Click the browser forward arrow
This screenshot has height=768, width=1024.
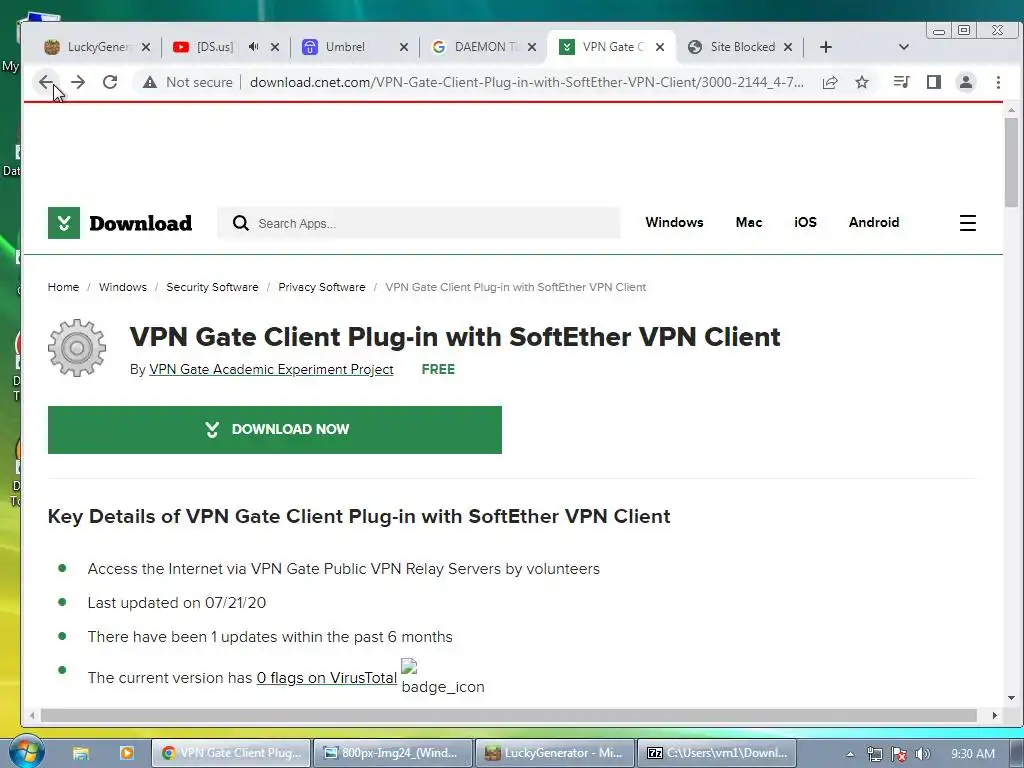(x=78, y=82)
